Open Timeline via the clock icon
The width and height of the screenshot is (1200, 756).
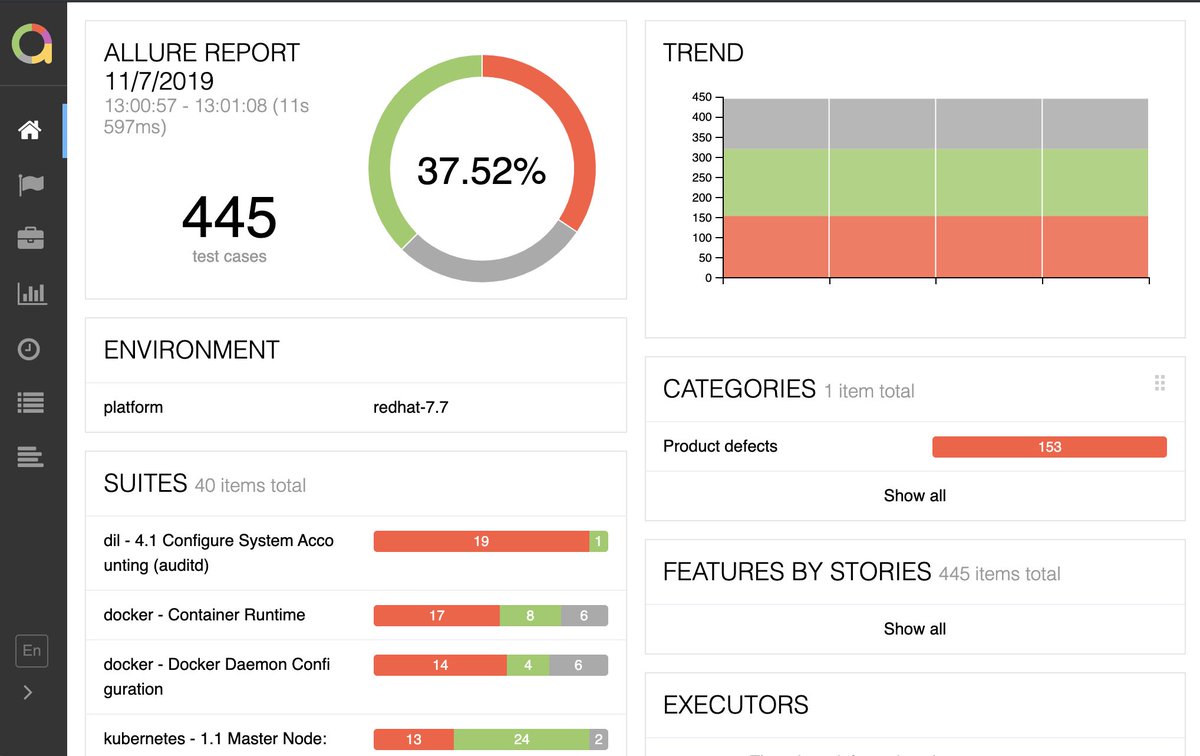pyautogui.click(x=30, y=349)
